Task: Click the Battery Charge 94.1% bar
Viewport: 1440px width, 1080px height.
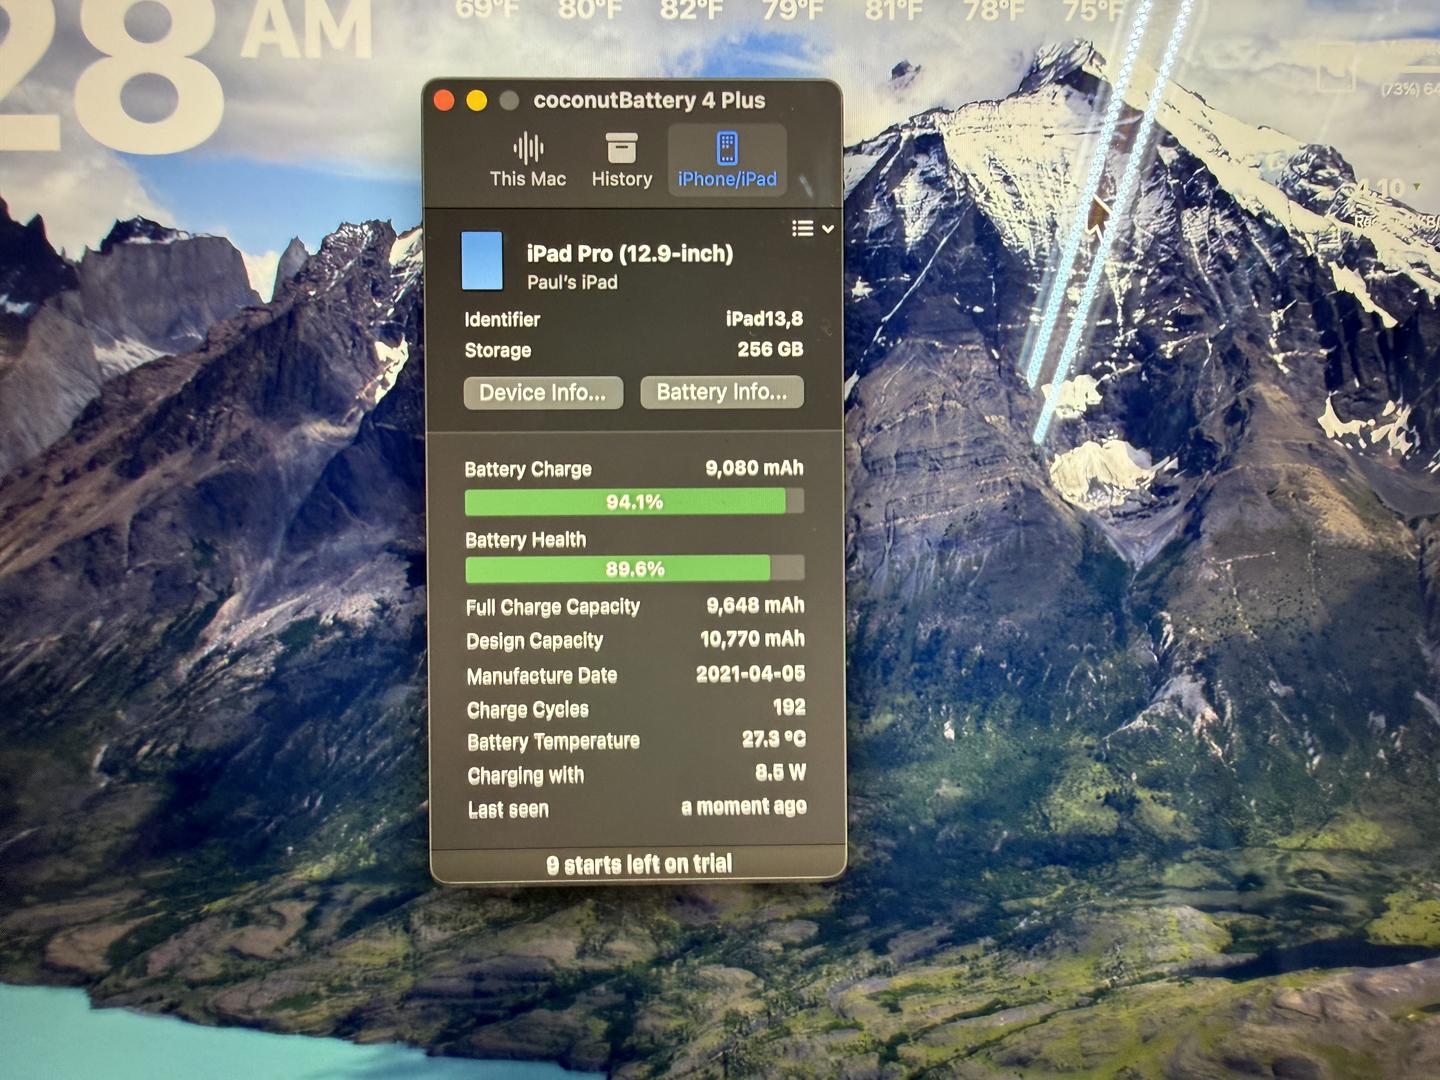Action: tap(634, 502)
